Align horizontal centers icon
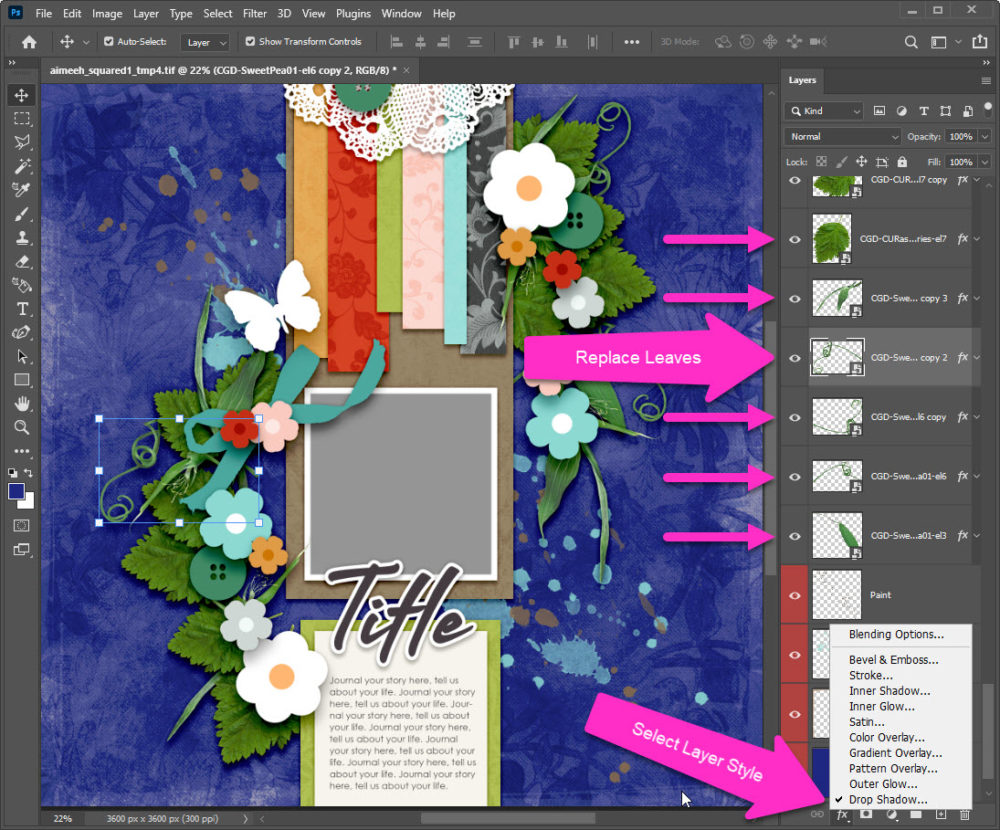Image resolution: width=1000 pixels, height=830 pixels. 420,42
